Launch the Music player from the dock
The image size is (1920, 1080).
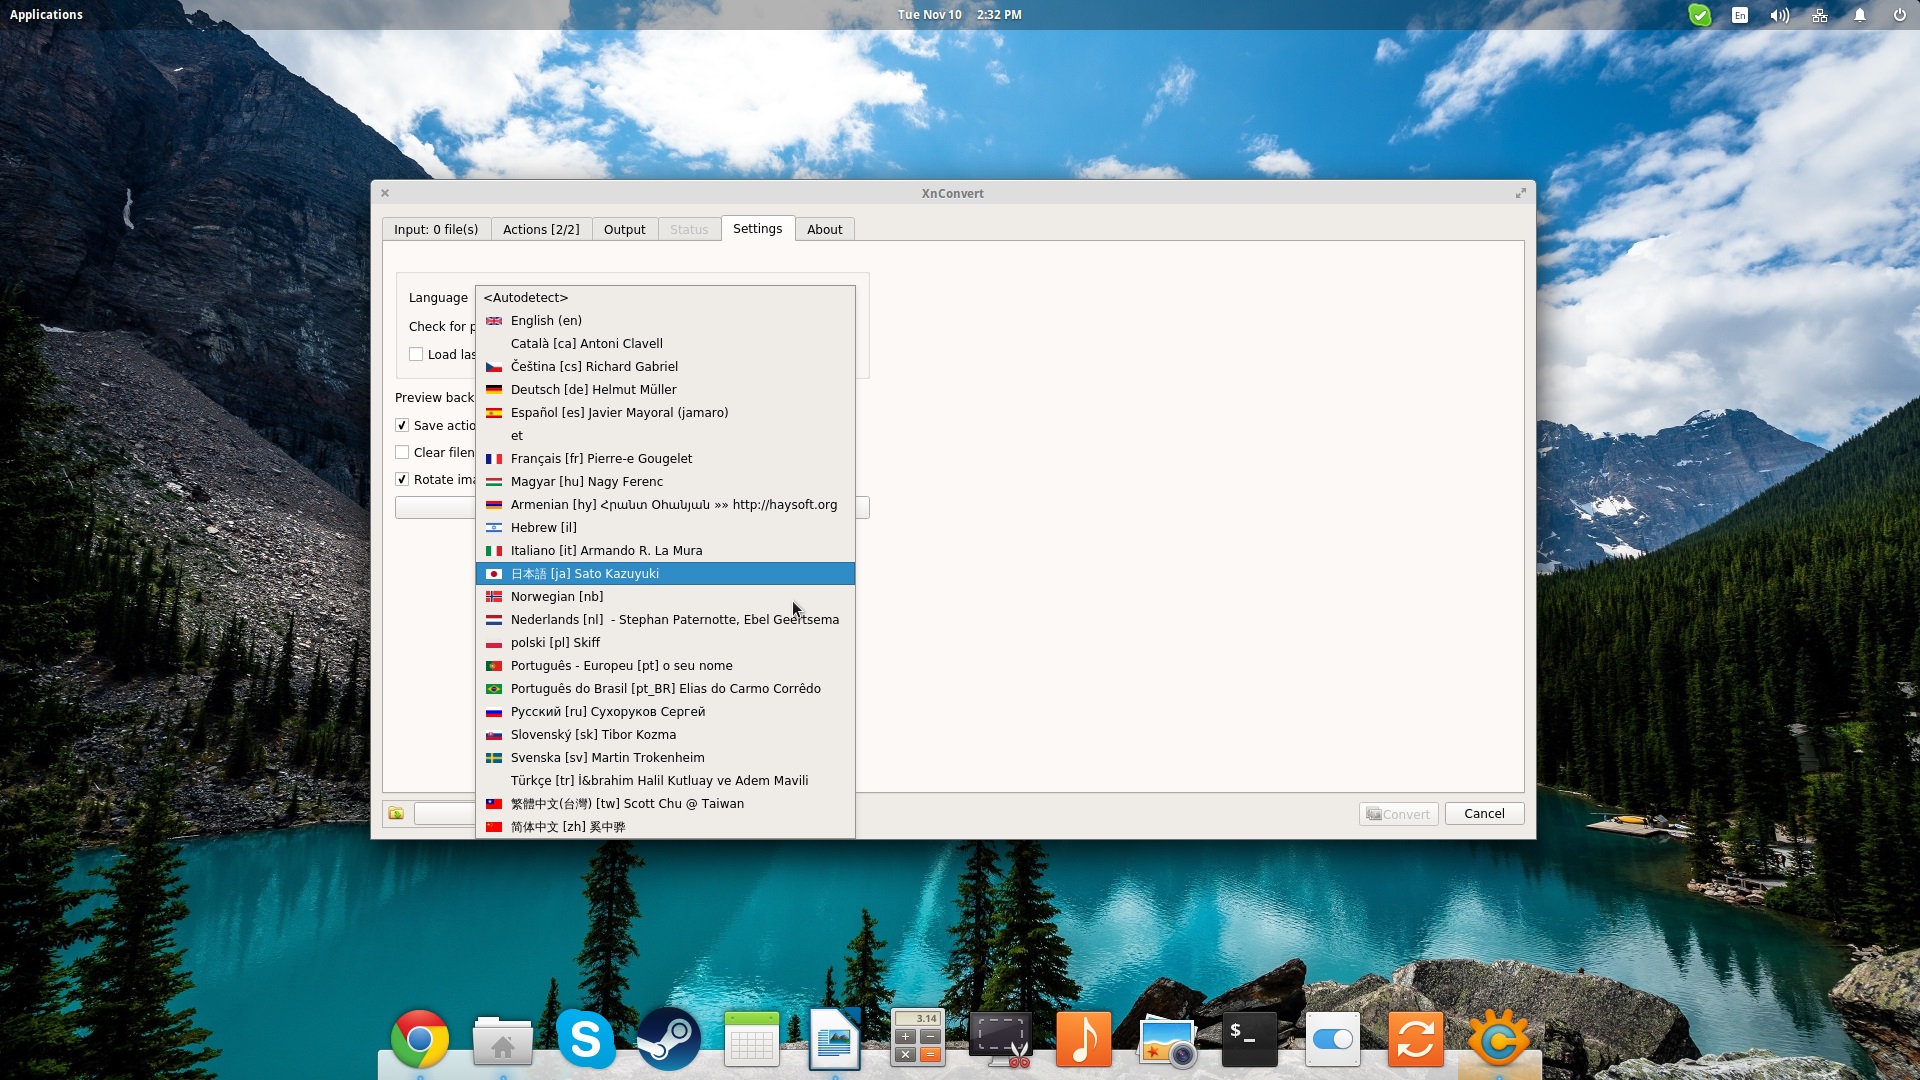(x=1084, y=1039)
